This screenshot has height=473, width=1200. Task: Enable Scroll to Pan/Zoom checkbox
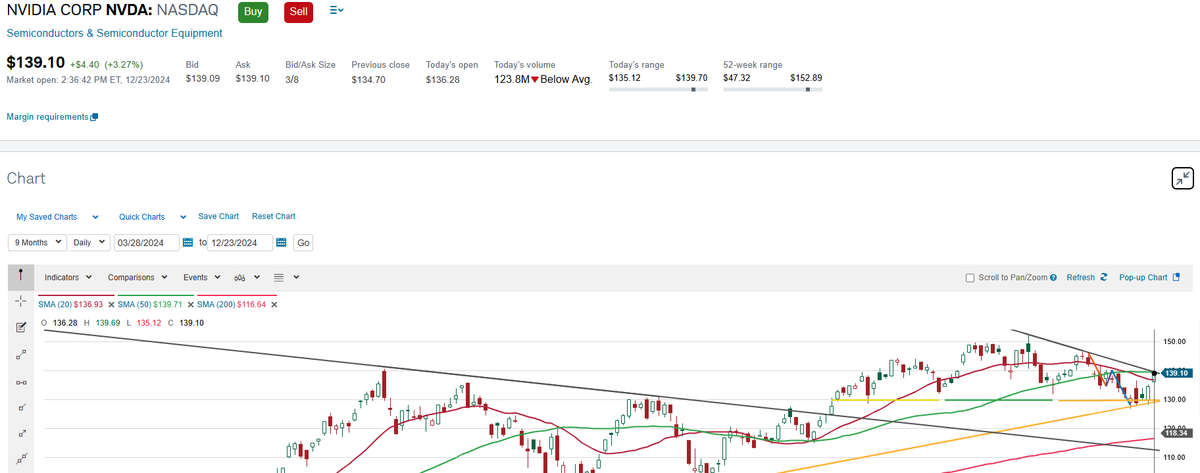[970, 278]
